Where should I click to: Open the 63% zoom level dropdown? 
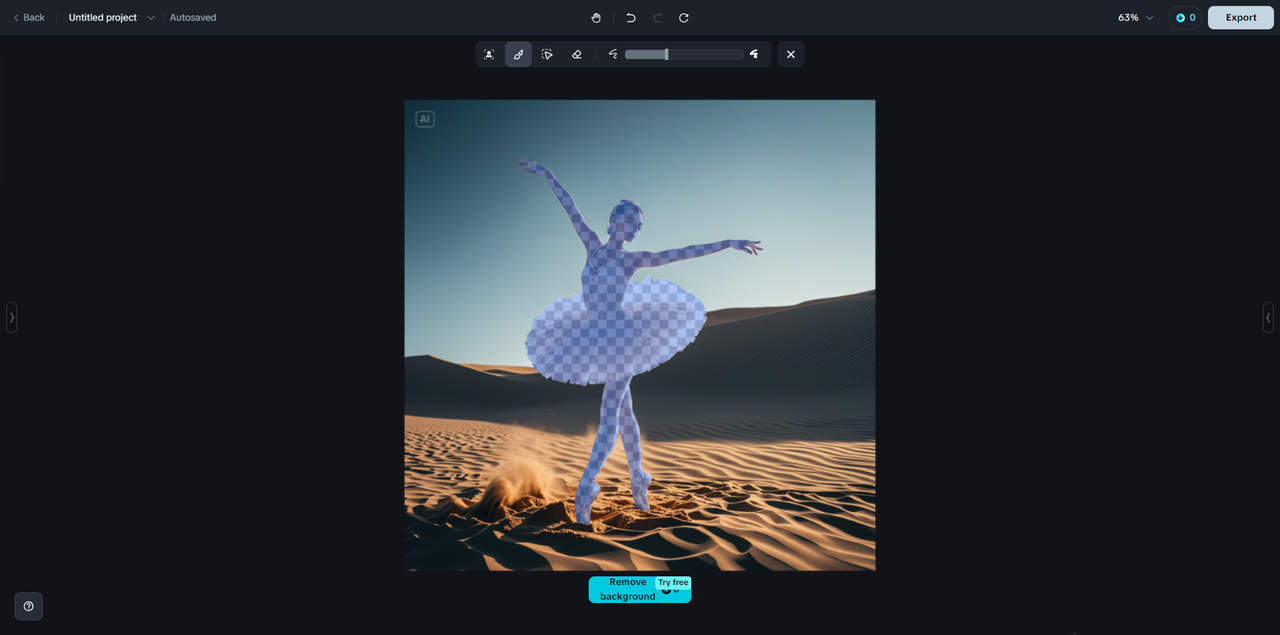(1136, 18)
